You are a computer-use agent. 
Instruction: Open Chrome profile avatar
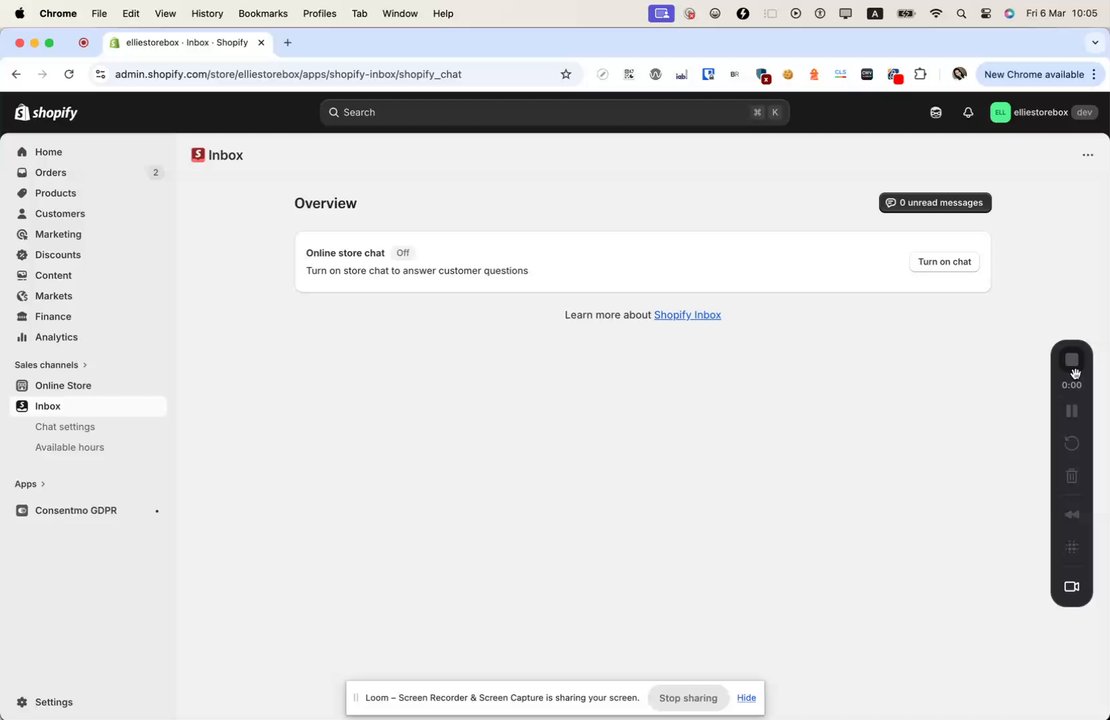(x=959, y=74)
